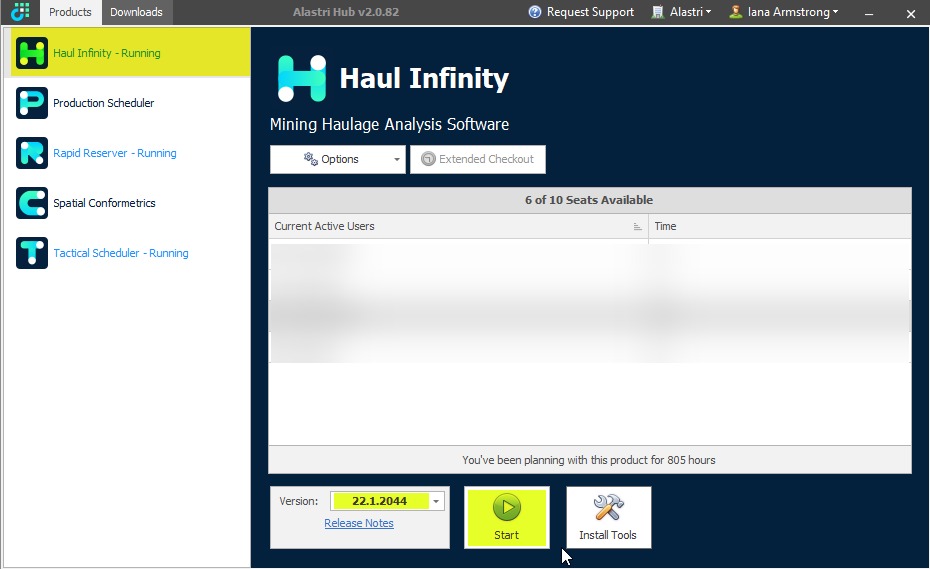
Task: Open Spatial Conformetrics entry
Action: point(127,203)
